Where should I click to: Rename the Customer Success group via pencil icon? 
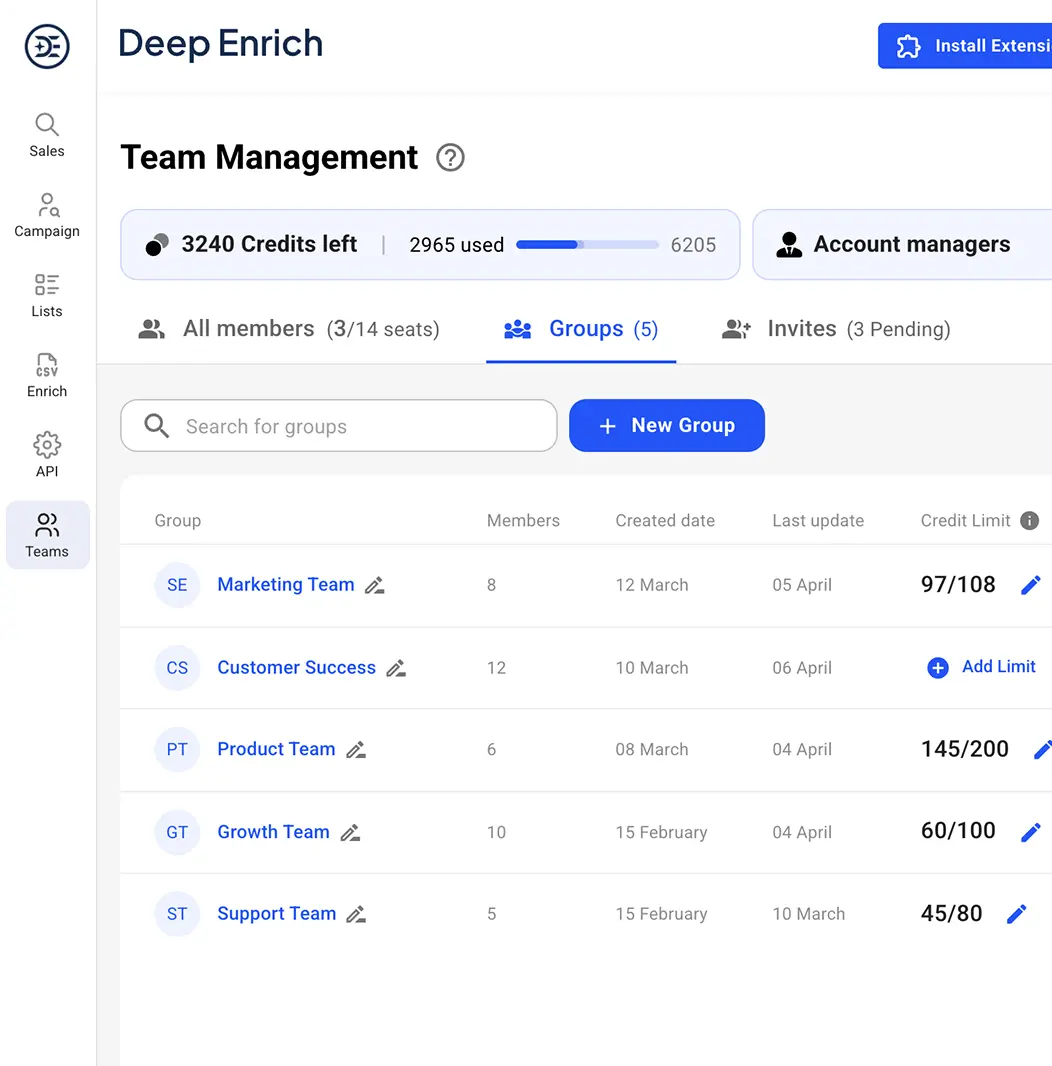396,668
